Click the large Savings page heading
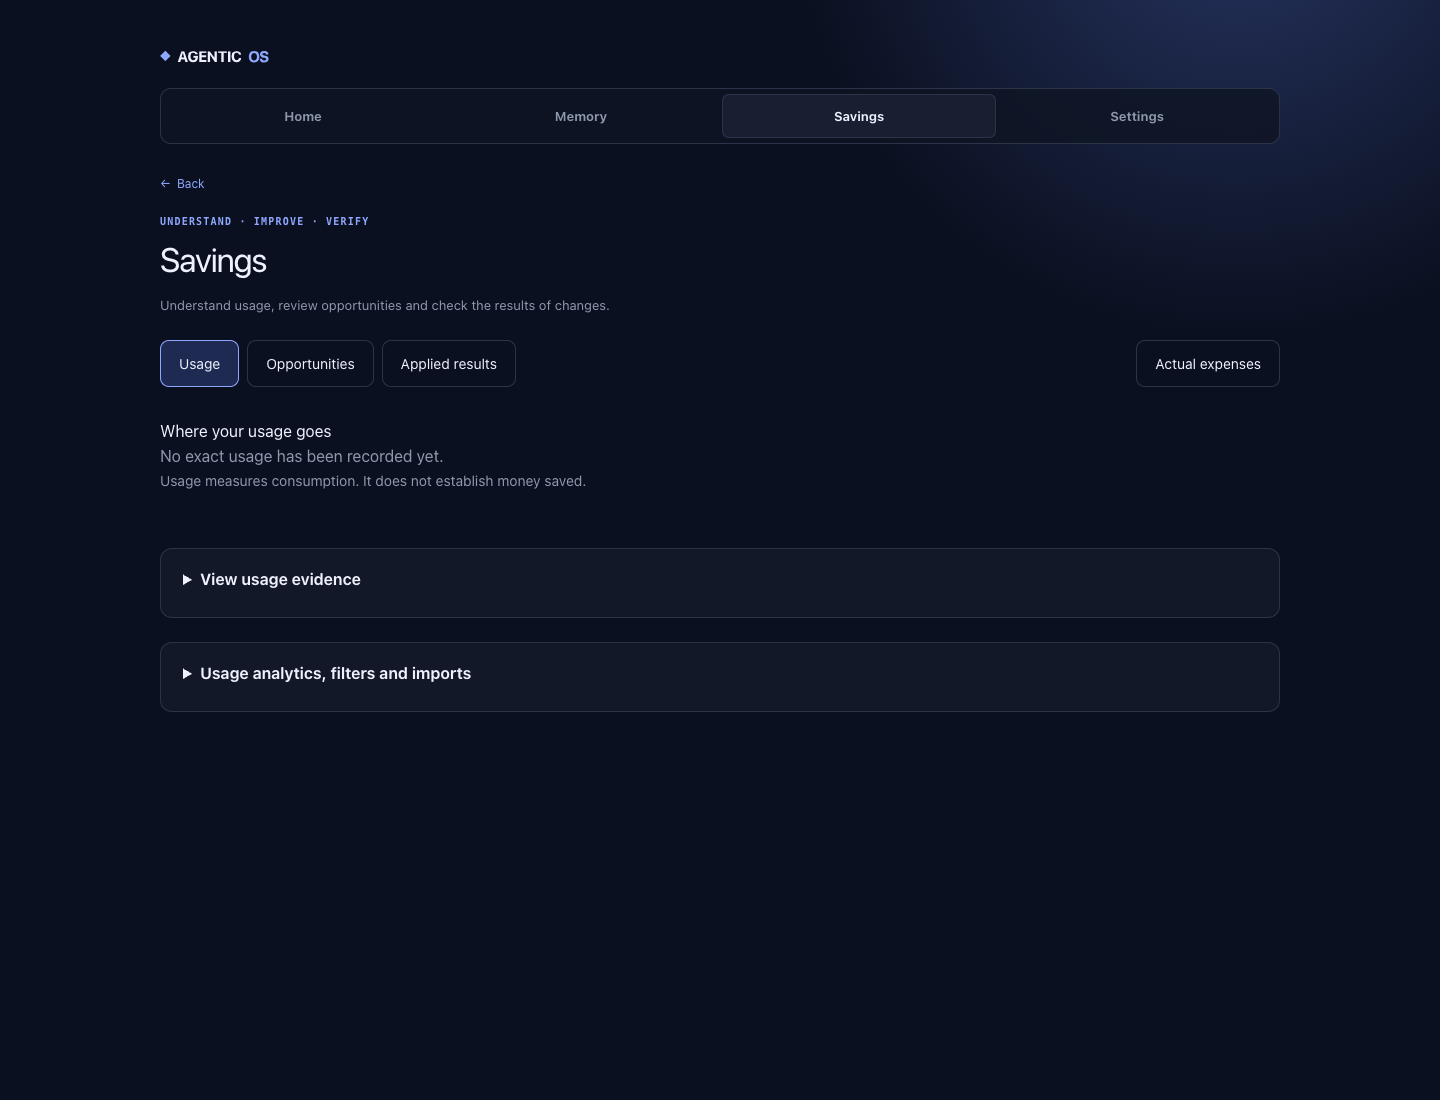The height and width of the screenshot is (1100, 1440). click(x=213, y=261)
